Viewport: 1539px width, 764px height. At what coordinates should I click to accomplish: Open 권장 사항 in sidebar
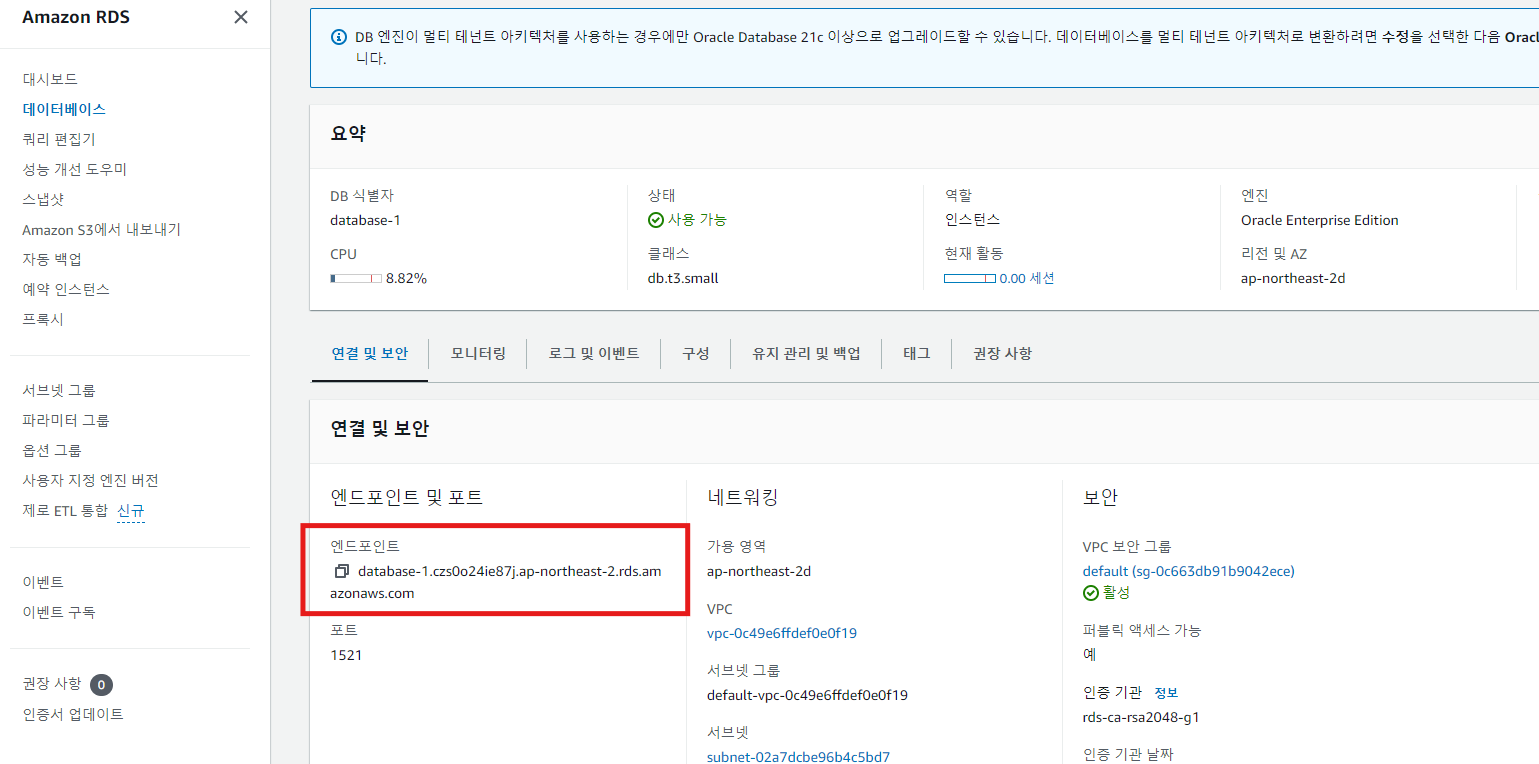point(52,684)
